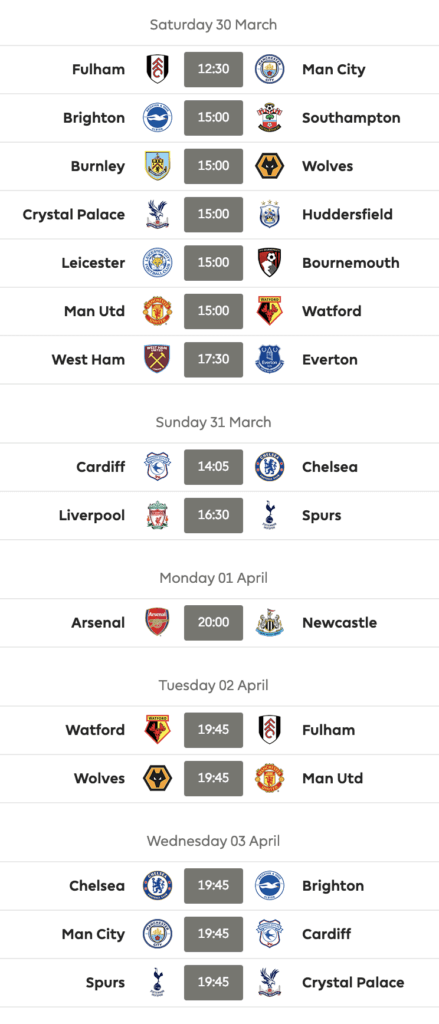Click the Everton club badge
The width and height of the screenshot is (439, 1024).
(269, 359)
